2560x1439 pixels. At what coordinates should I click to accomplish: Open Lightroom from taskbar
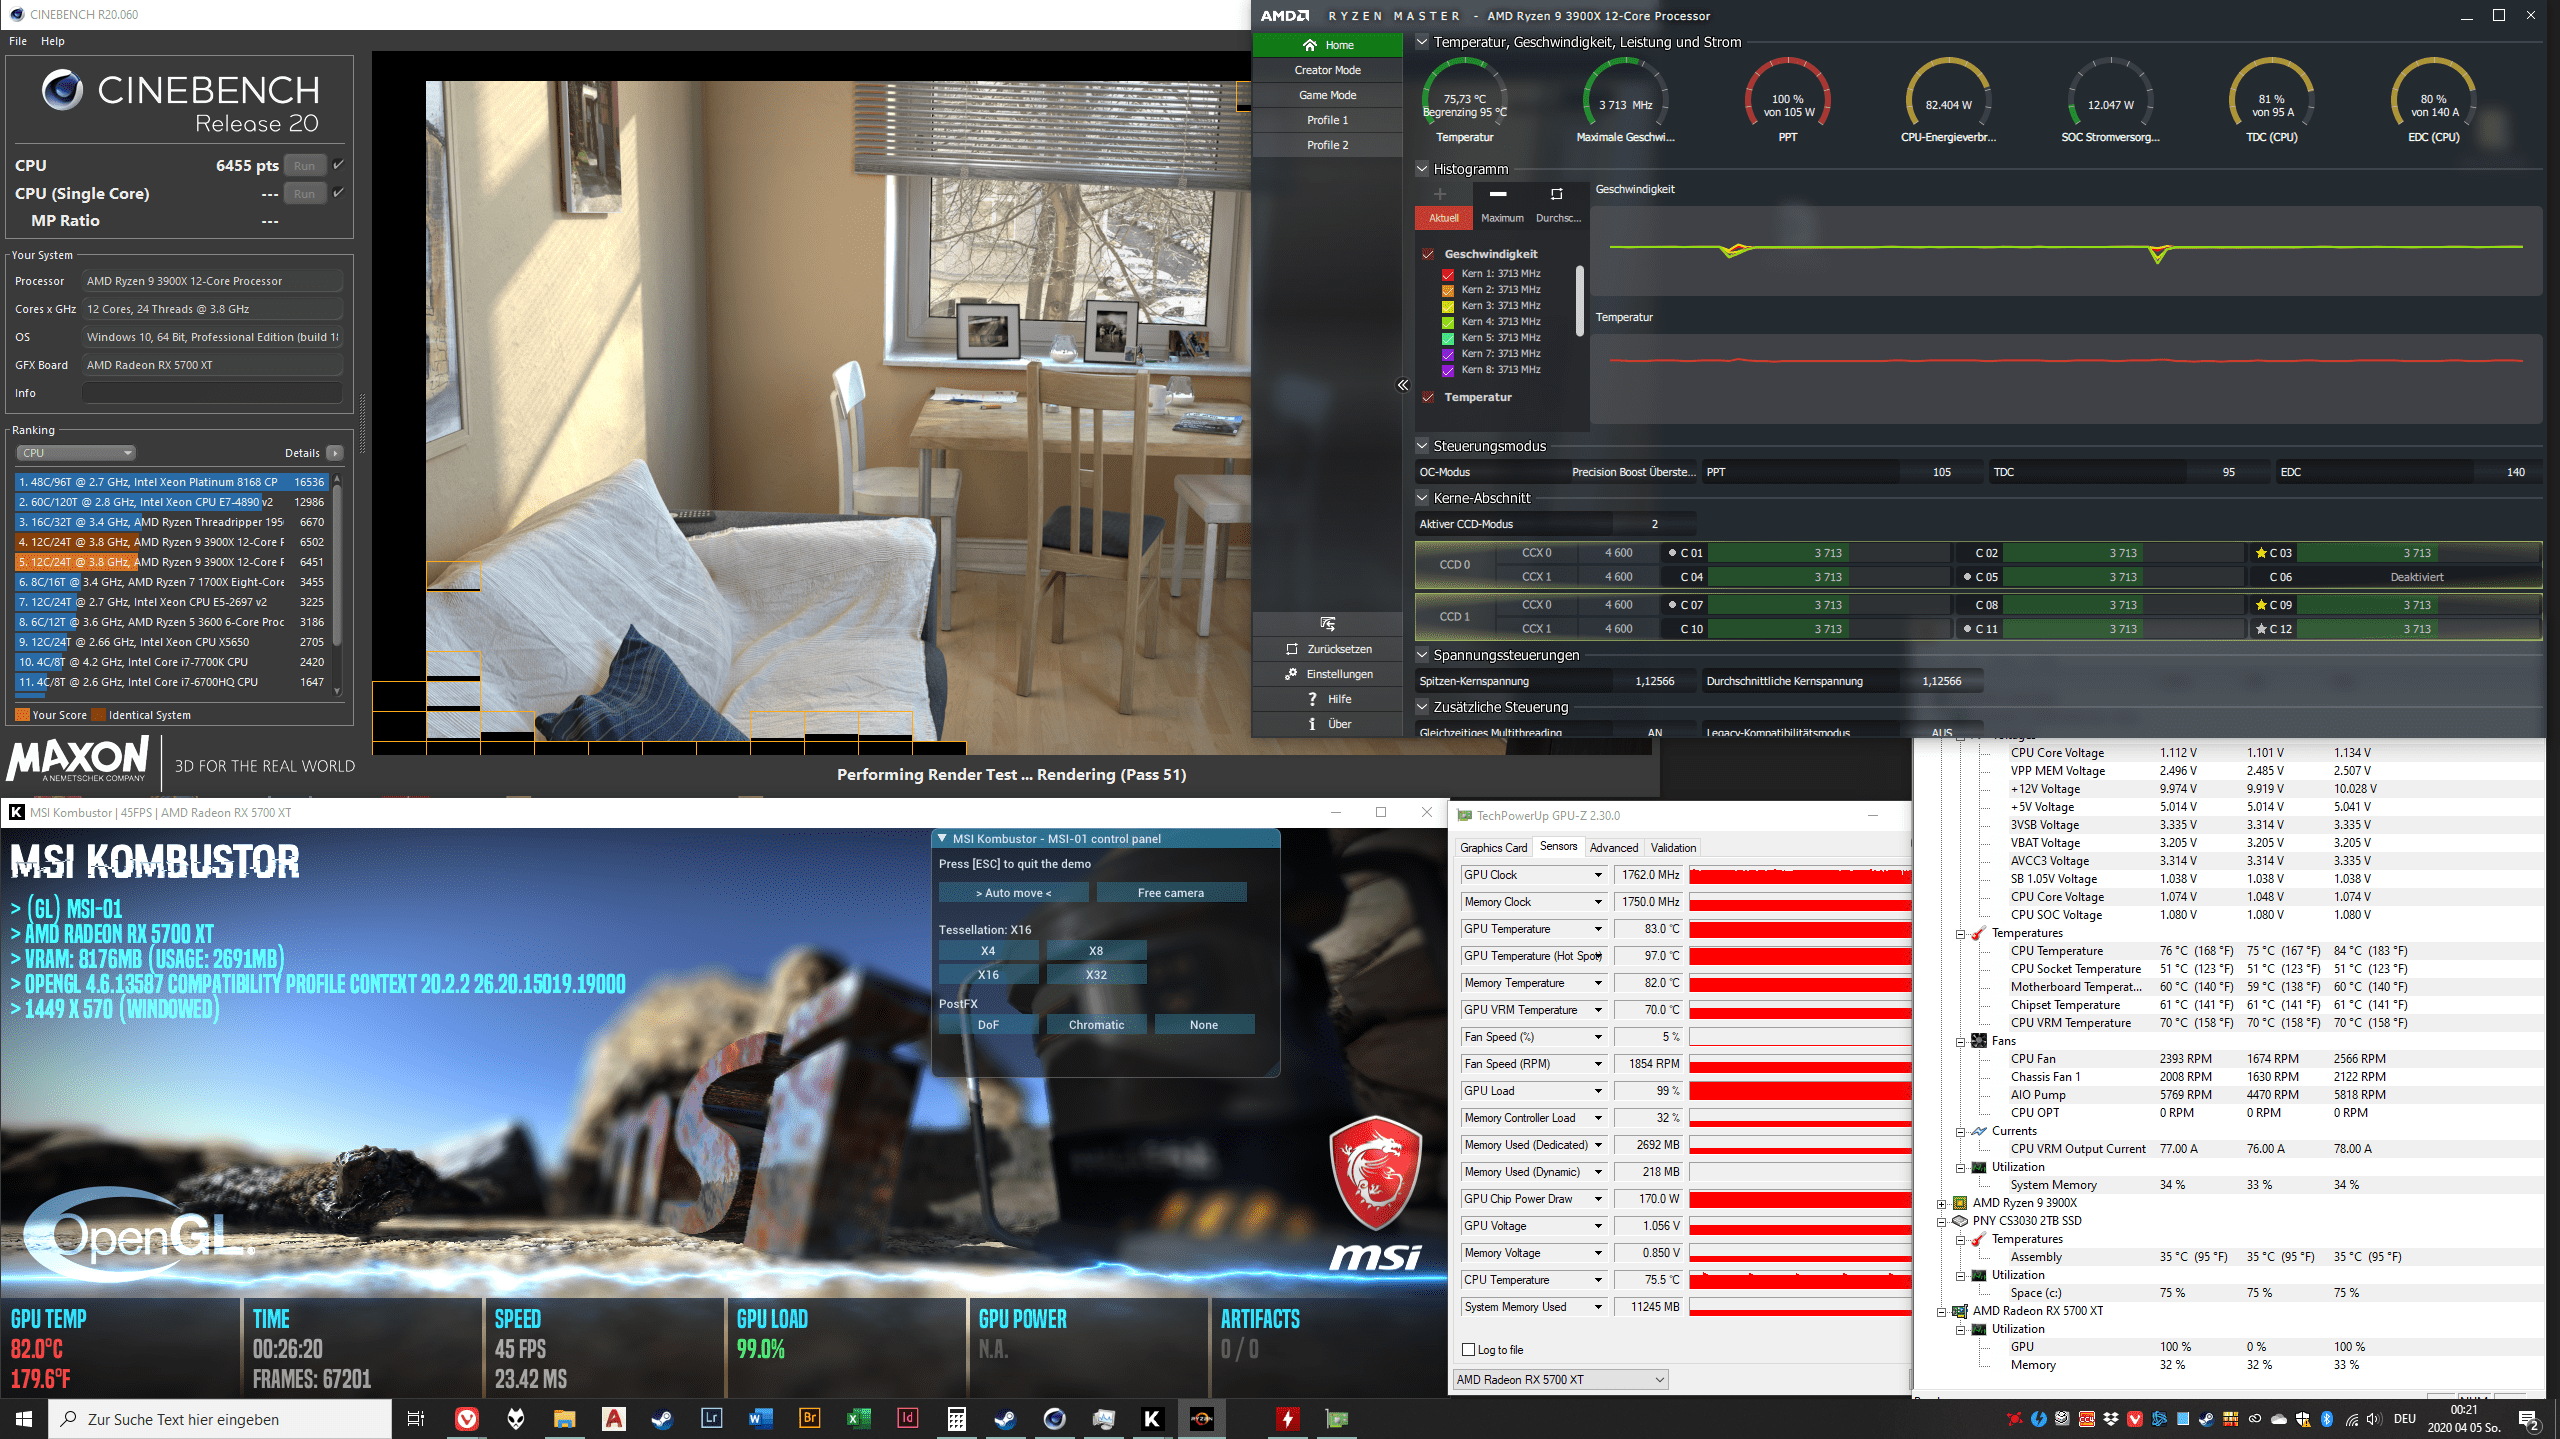point(711,1418)
